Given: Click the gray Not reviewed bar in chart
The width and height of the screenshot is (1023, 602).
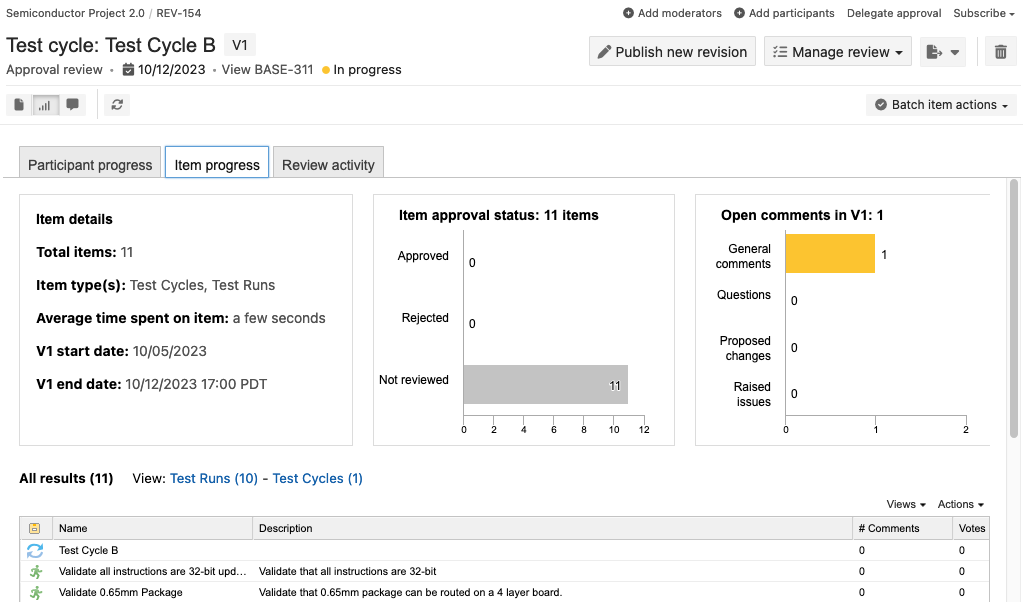Looking at the screenshot, I should pos(545,384).
